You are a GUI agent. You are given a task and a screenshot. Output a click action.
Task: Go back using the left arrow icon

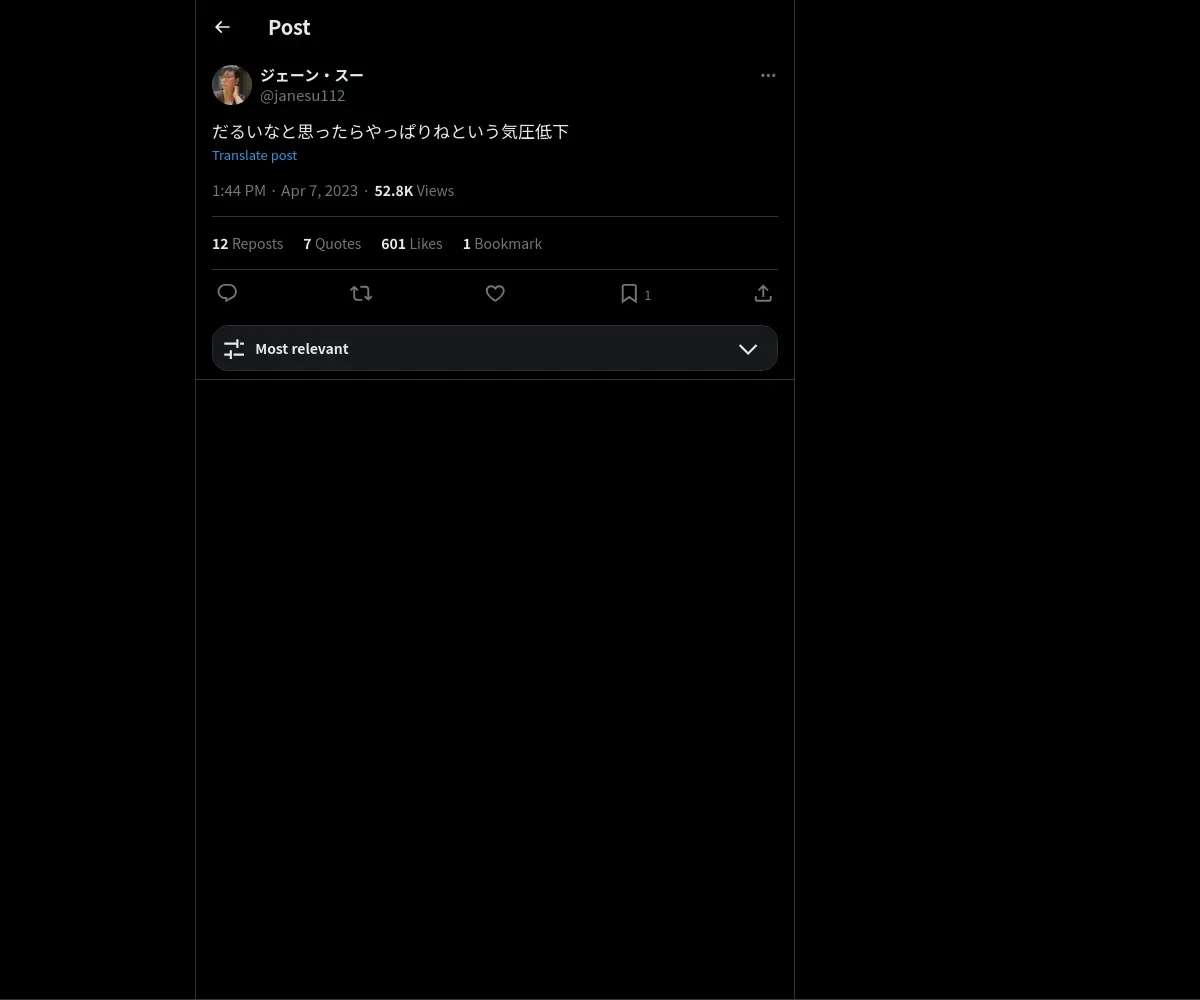click(222, 27)
